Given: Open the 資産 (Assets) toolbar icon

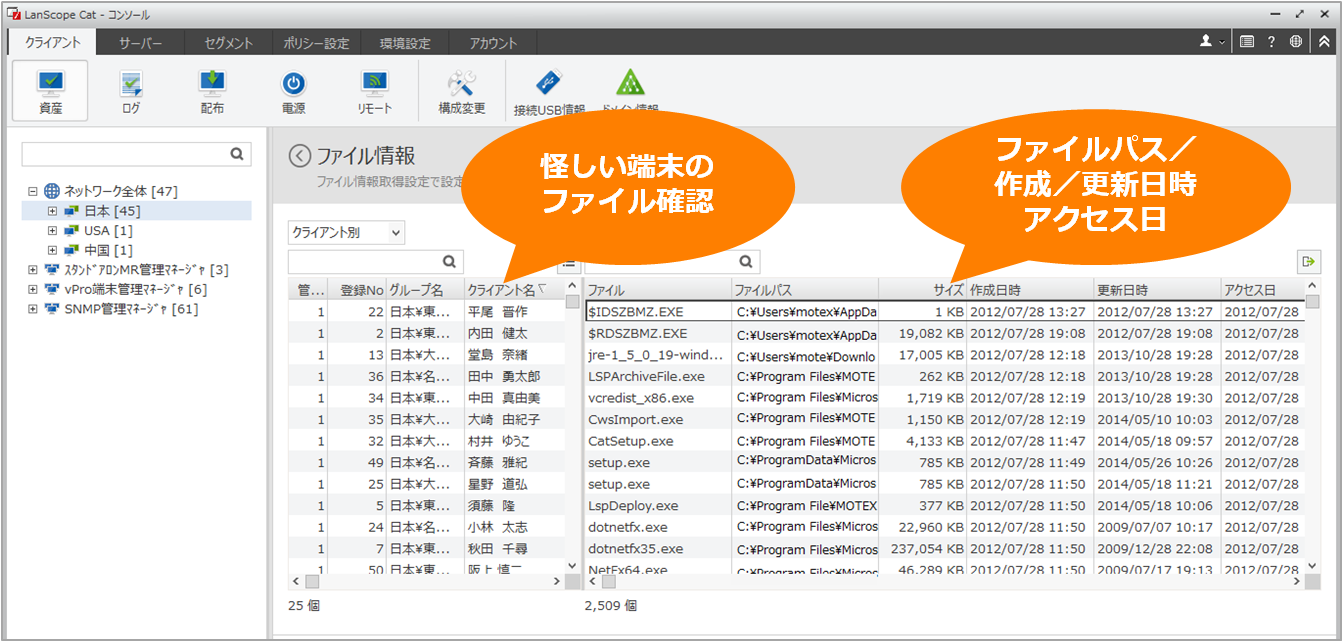Looking at the screenshot, I should coord(50,91).
